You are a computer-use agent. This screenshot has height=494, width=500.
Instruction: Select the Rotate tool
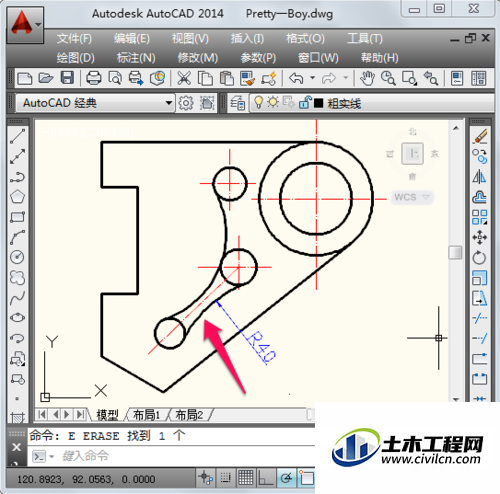tap(480, 257)
